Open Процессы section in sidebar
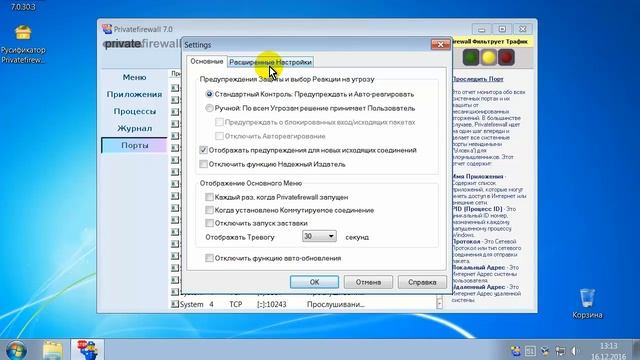The height and width of the screenshot is (360, 640). (x=134, y=111)
